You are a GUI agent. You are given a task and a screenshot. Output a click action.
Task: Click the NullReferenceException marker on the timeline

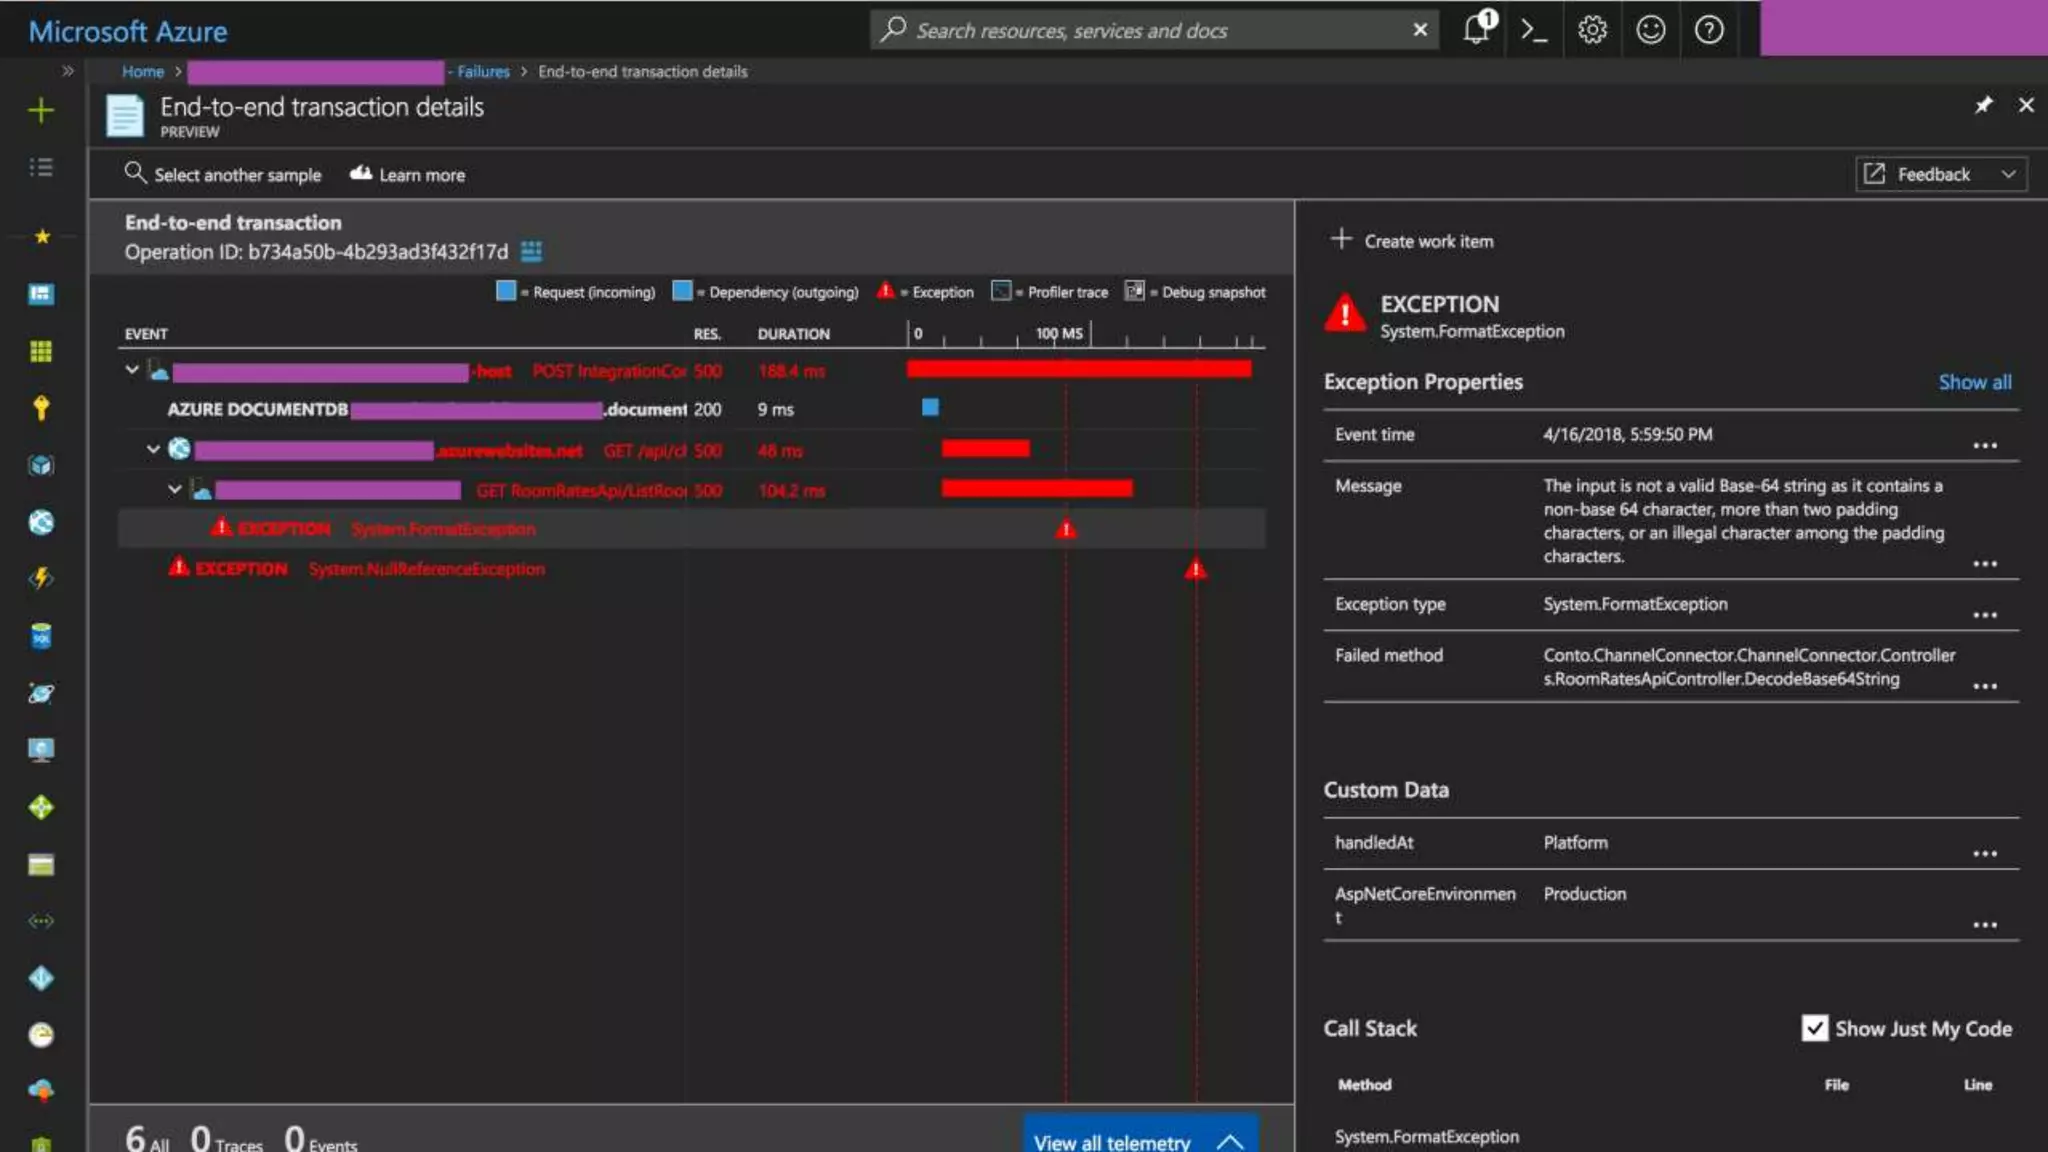(x=1195, y=569)
